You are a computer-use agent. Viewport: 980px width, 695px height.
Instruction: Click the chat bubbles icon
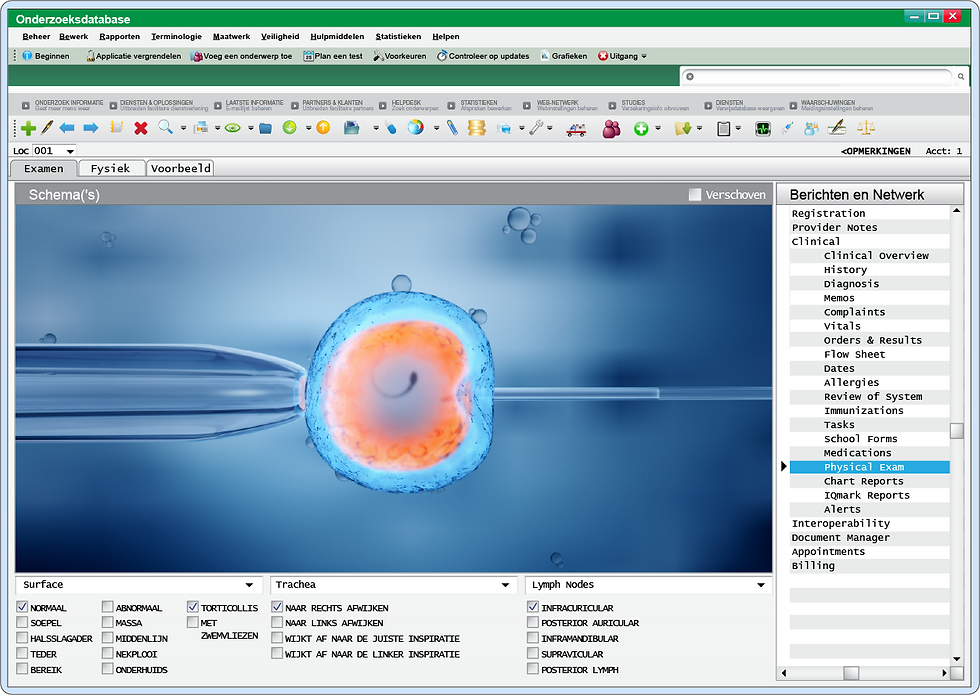point(504,128)
